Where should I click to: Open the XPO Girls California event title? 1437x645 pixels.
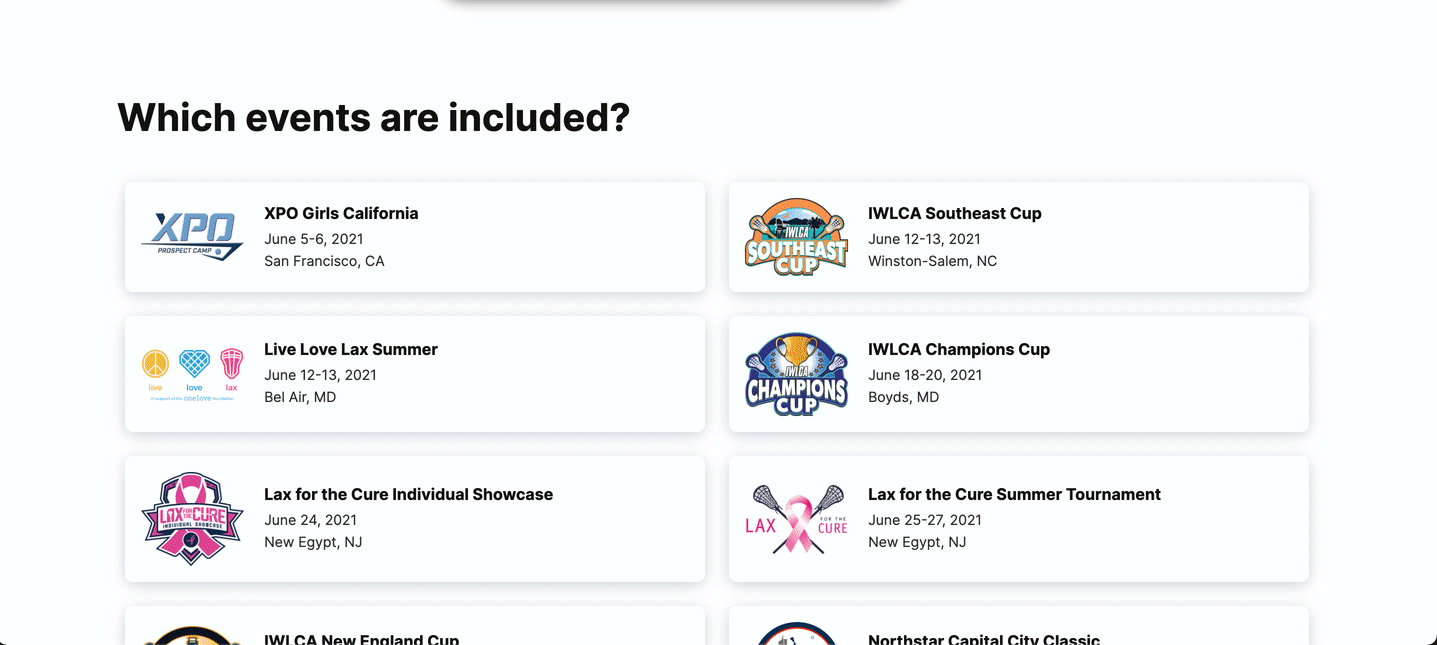[341, 213]
